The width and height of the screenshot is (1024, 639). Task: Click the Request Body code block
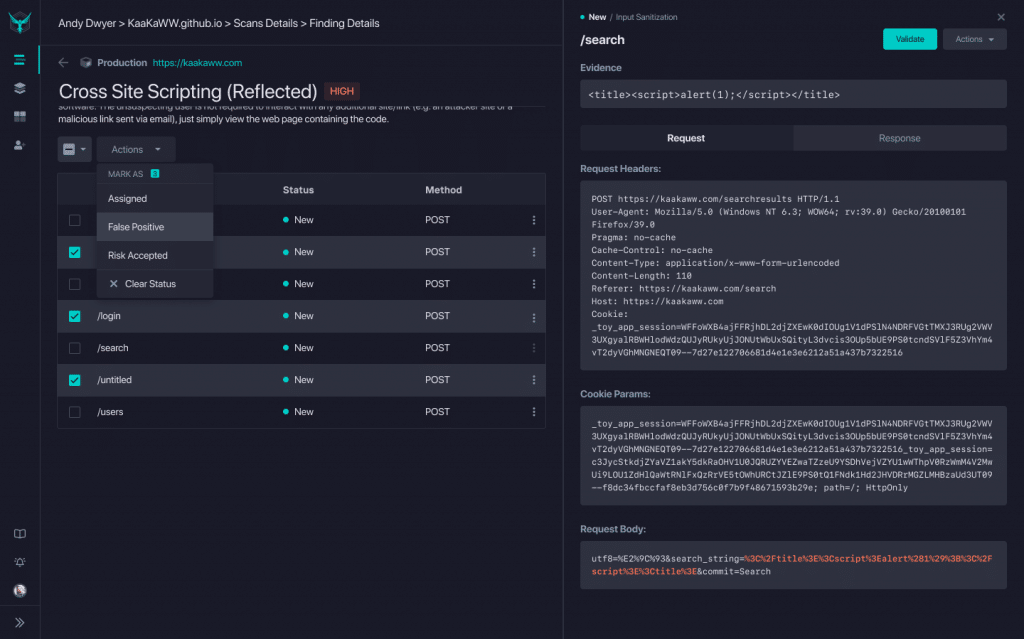[793, 565]
